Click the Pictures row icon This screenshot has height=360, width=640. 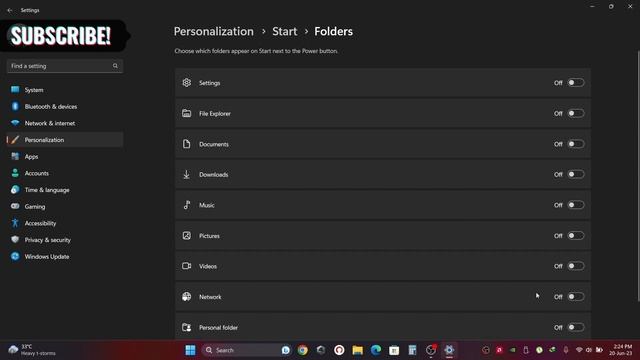tap(187, 236)
